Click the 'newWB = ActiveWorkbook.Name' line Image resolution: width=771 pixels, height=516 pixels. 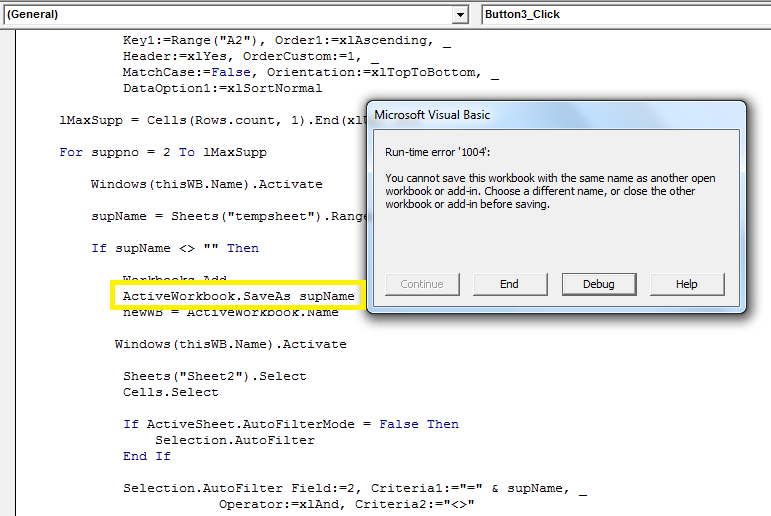pyautogui.click(x=230, y=312)
